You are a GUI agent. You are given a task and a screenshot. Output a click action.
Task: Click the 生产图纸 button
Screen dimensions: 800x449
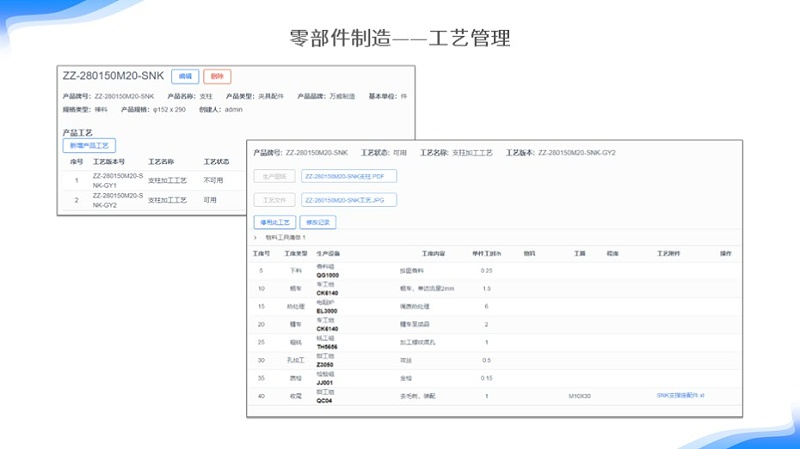tap(275, 176)
